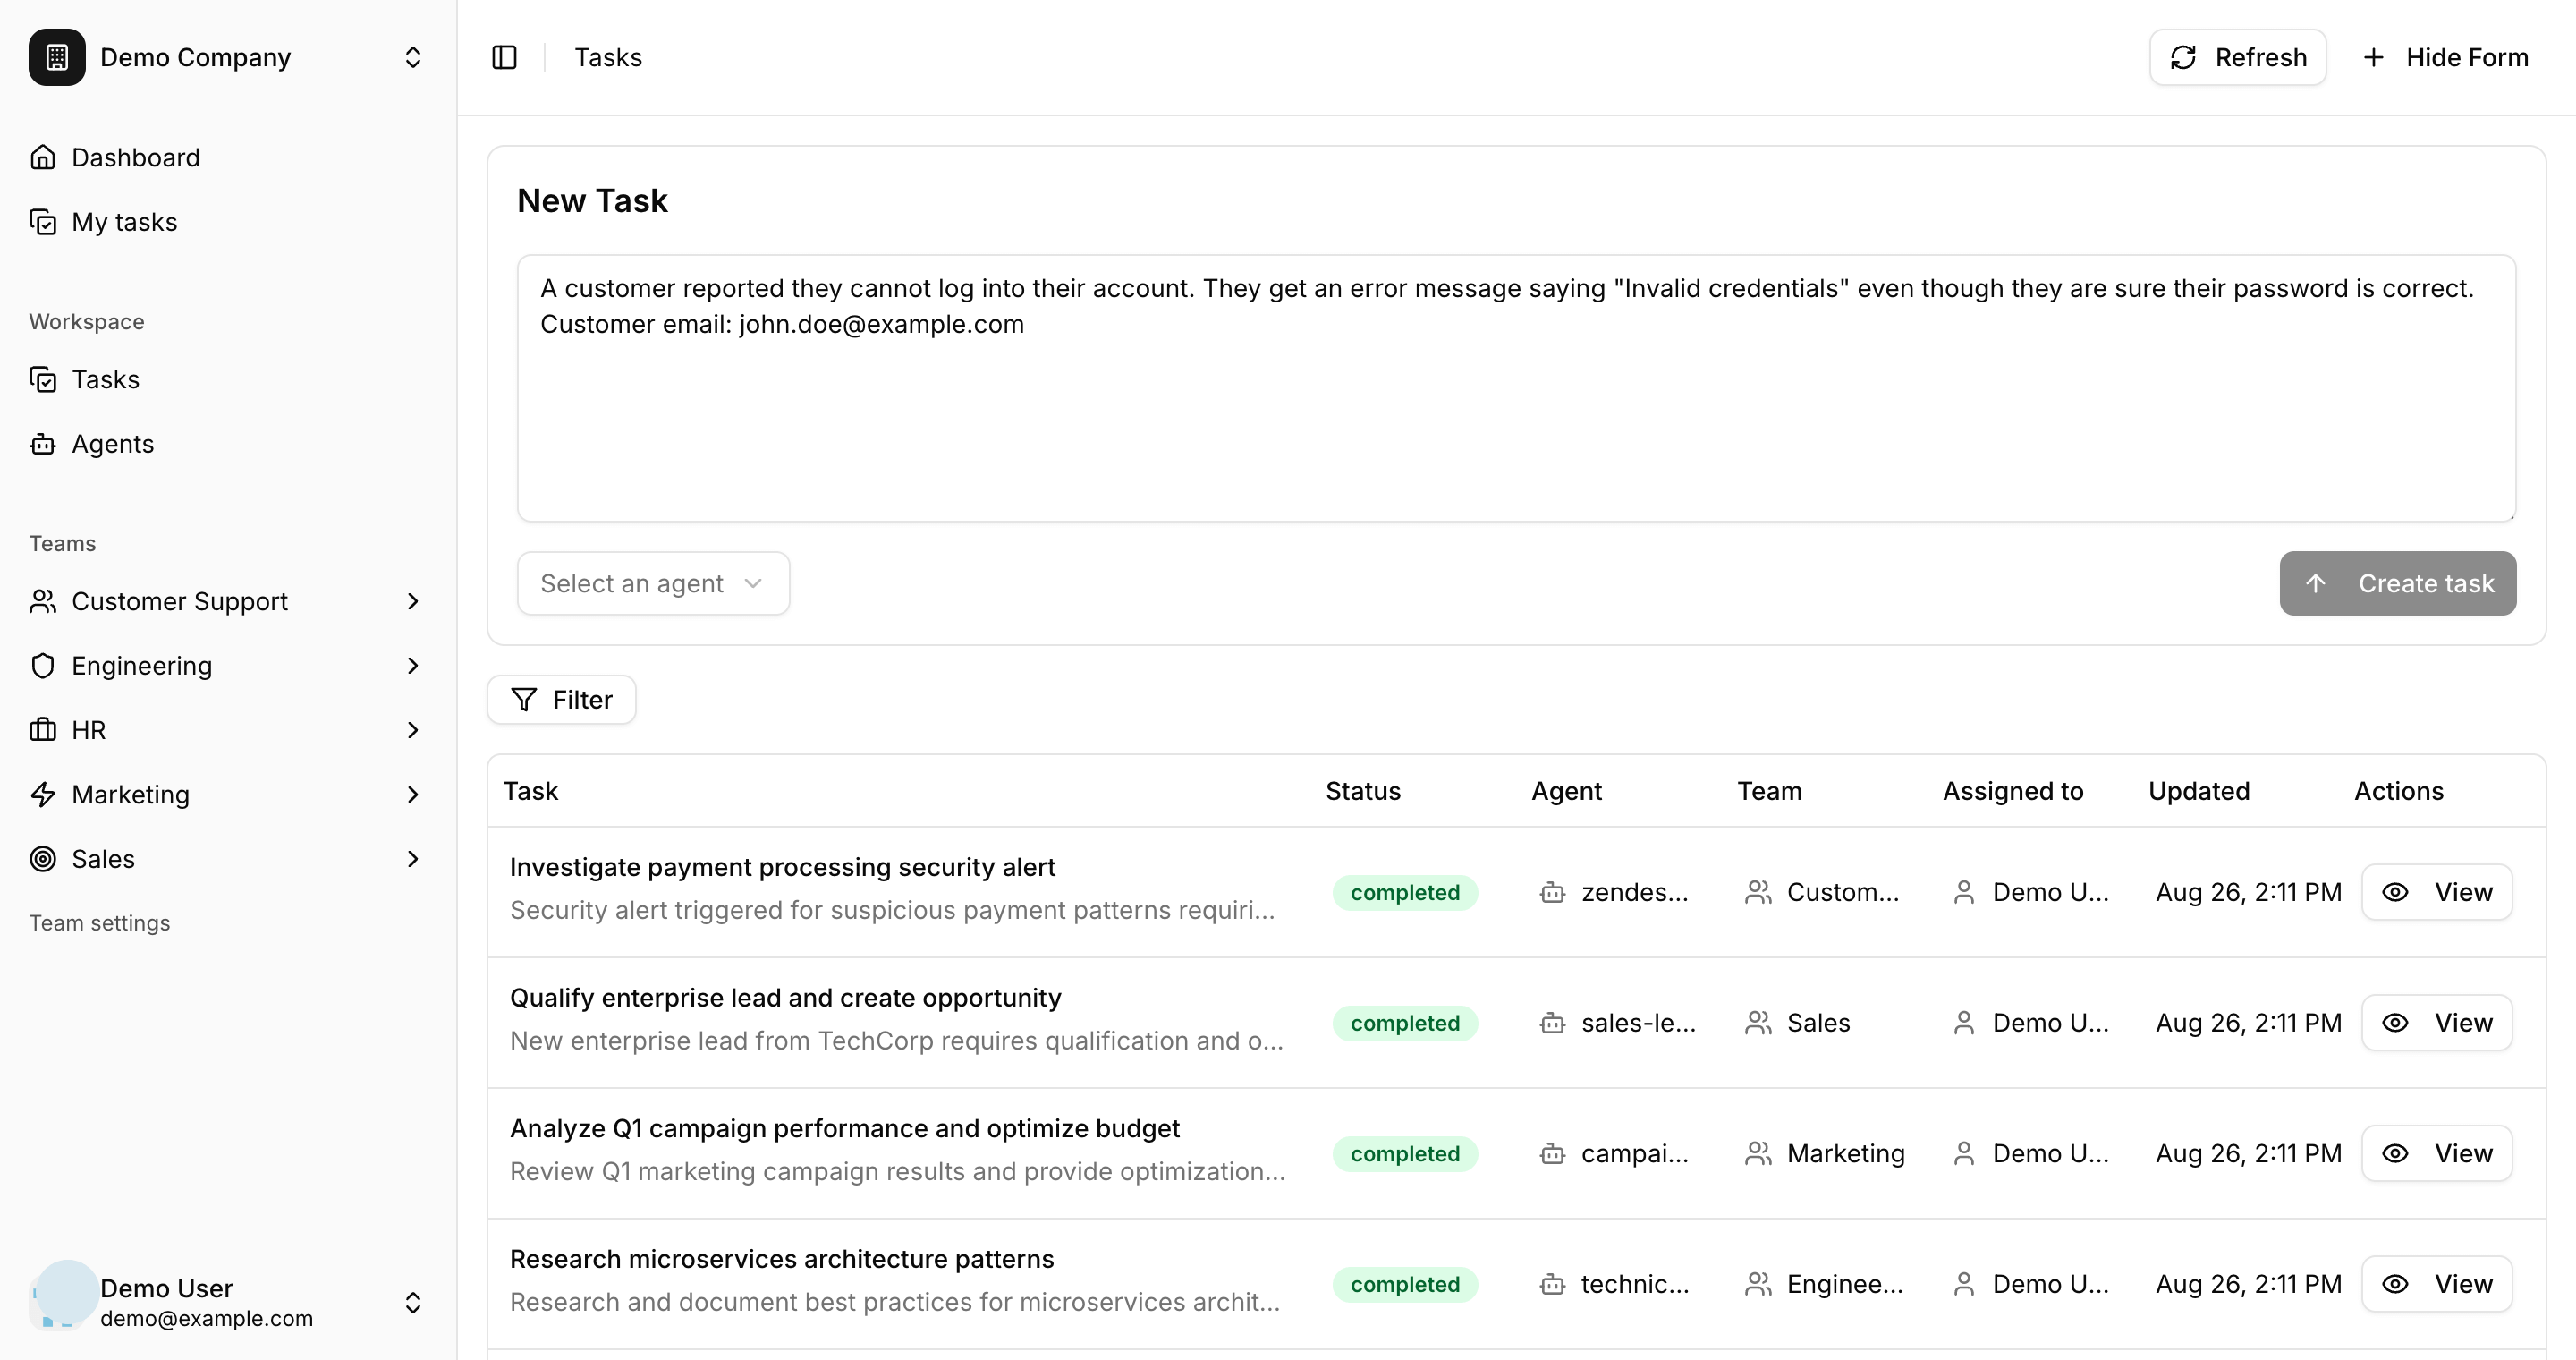The image size is (2576, 1360).
Task: Click the zendesk agent icon in the first row
Action: click(x=1552, y=892)
